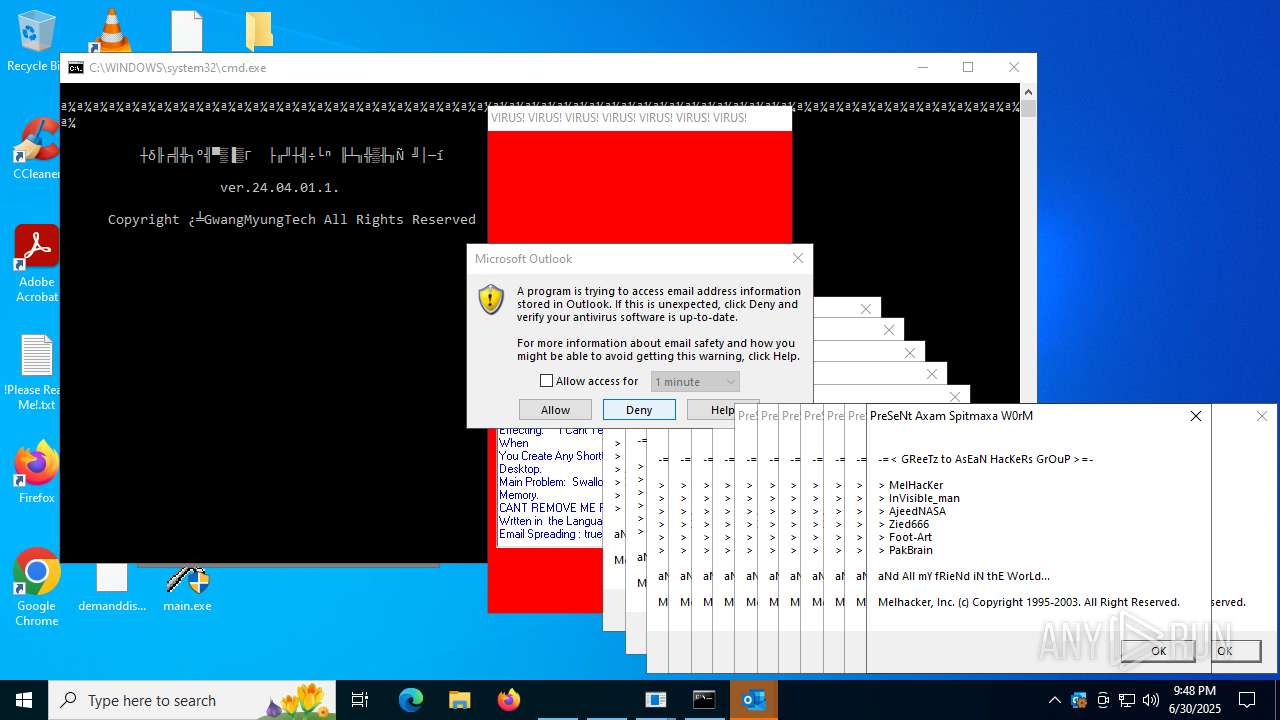1280x720 pixels.
Task: Select the blank document icon on desktop
Action: [x=187, y=31]
